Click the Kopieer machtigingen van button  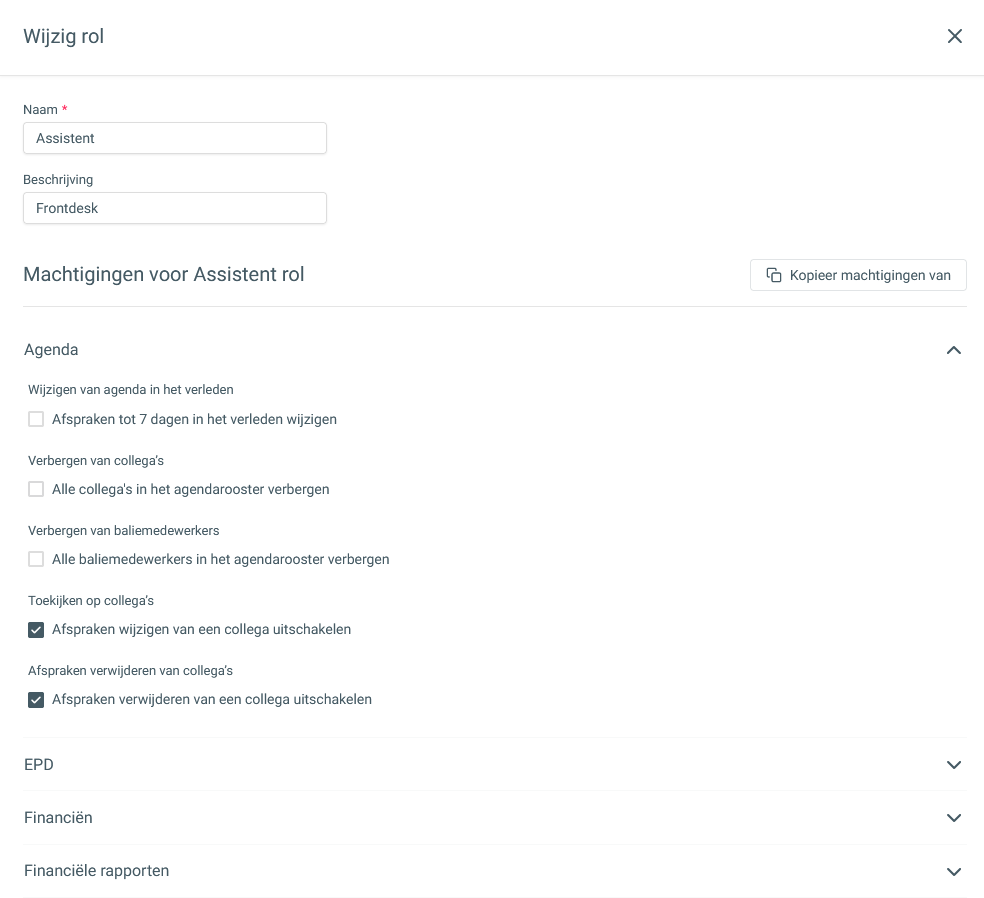click(858, 275)
